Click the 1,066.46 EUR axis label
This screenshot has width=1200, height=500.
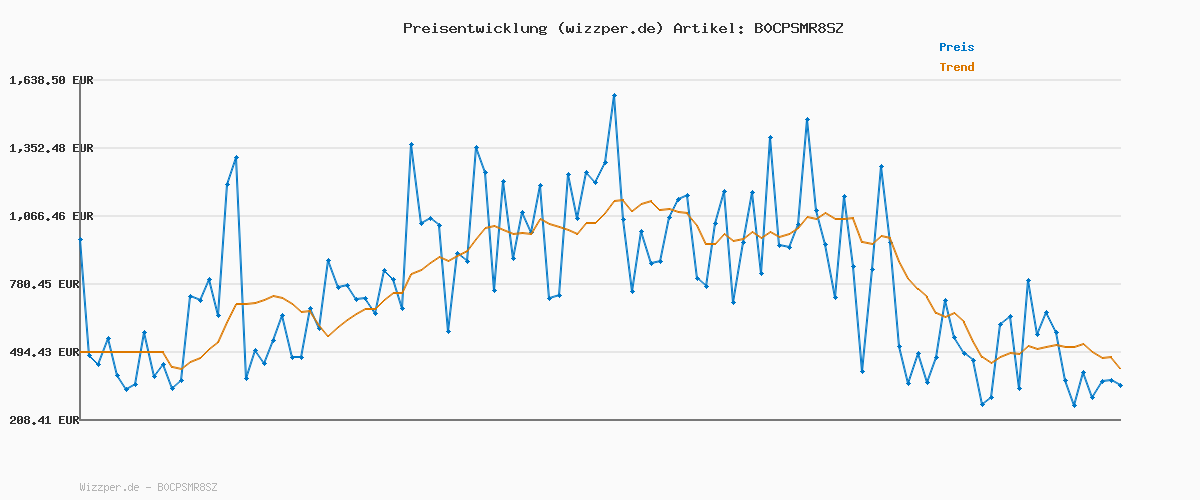(x=51, y=216)
